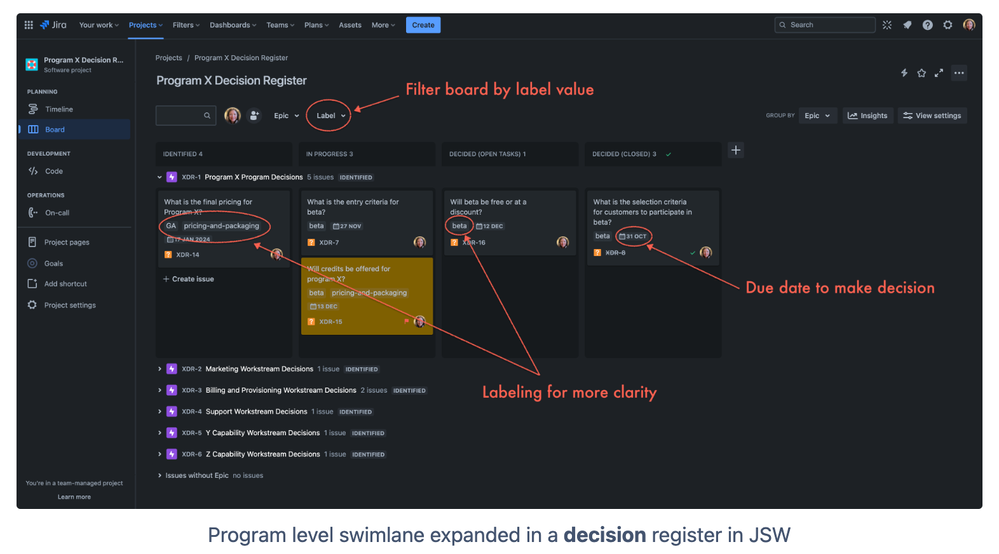Expand the XDR-6 Z Capability swimlane
The image size is (999, 554).
click(160, 454)
